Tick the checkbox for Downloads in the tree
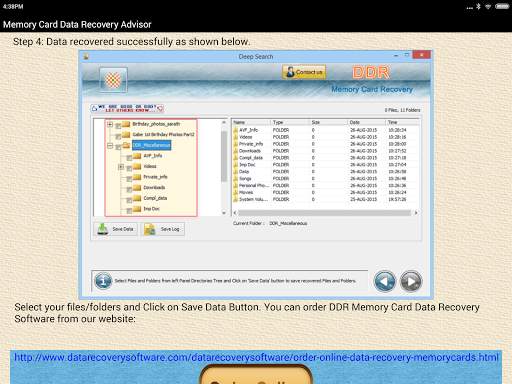The width and height of the screenshot is (512, 384). (x=129, y=190)
